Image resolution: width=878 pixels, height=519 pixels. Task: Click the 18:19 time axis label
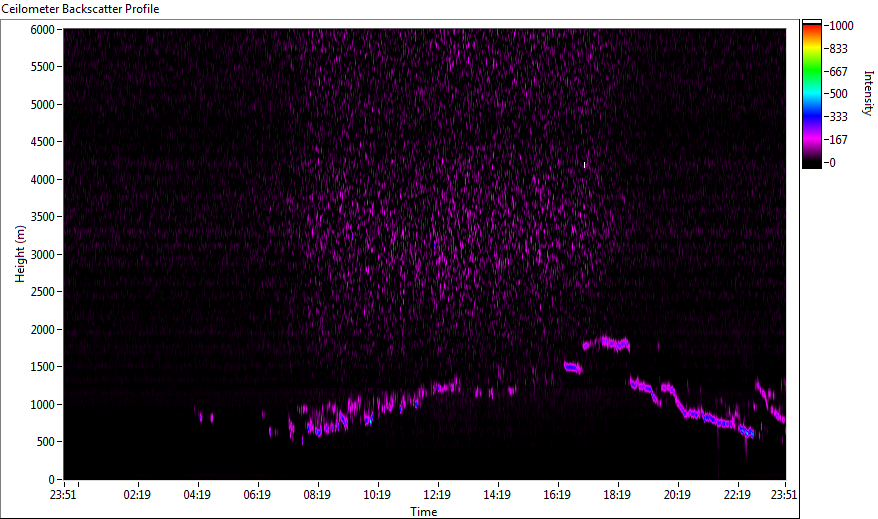click(617, 494)
